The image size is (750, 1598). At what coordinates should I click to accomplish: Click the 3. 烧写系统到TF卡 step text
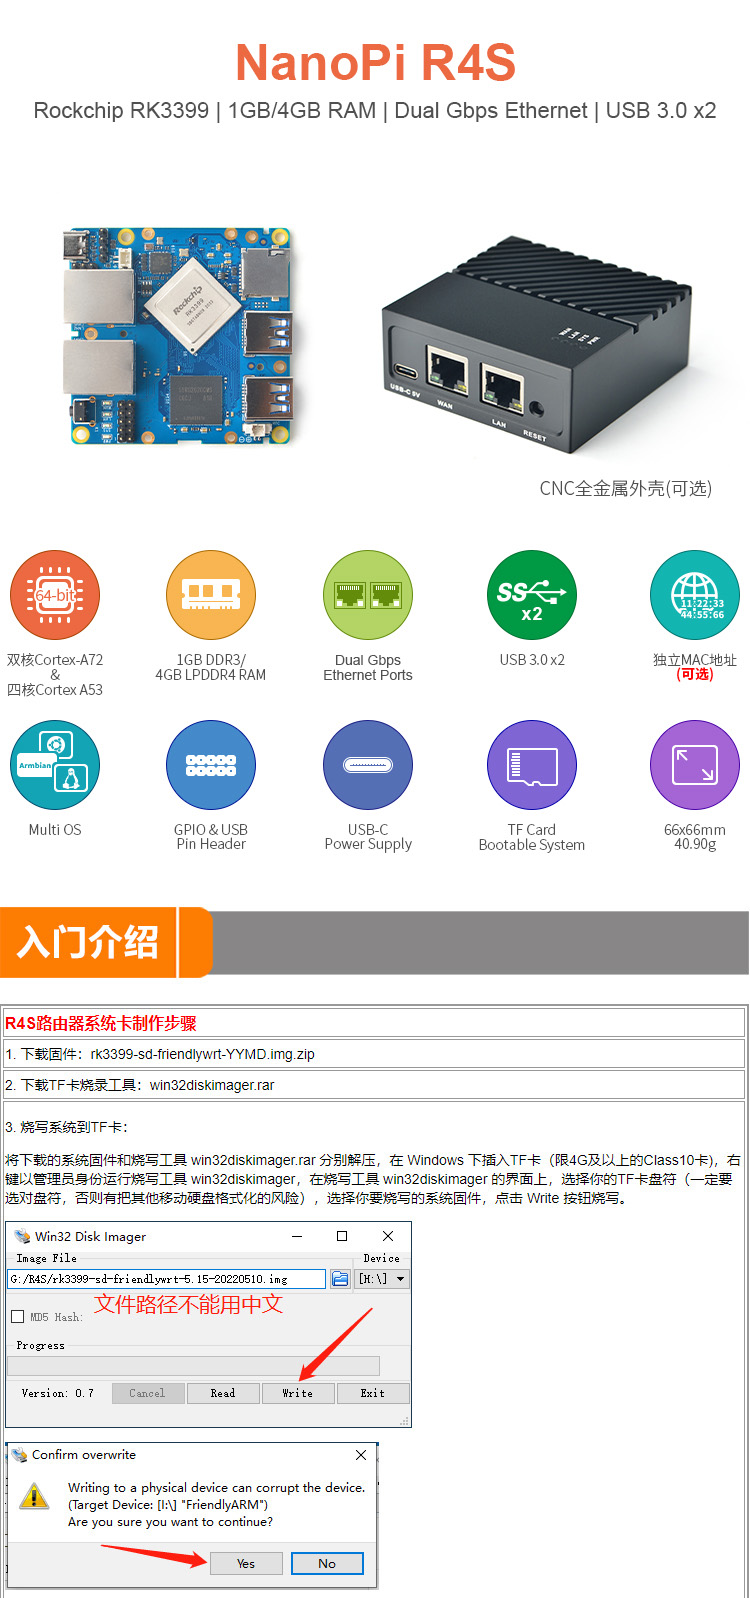(x=67, y=1127)
